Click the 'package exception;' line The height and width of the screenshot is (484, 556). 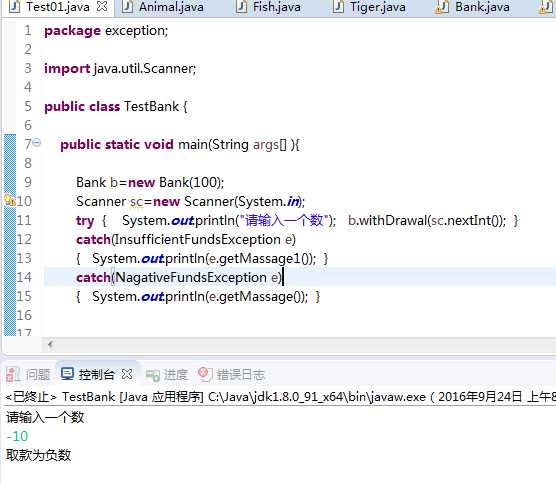point(106,31)
